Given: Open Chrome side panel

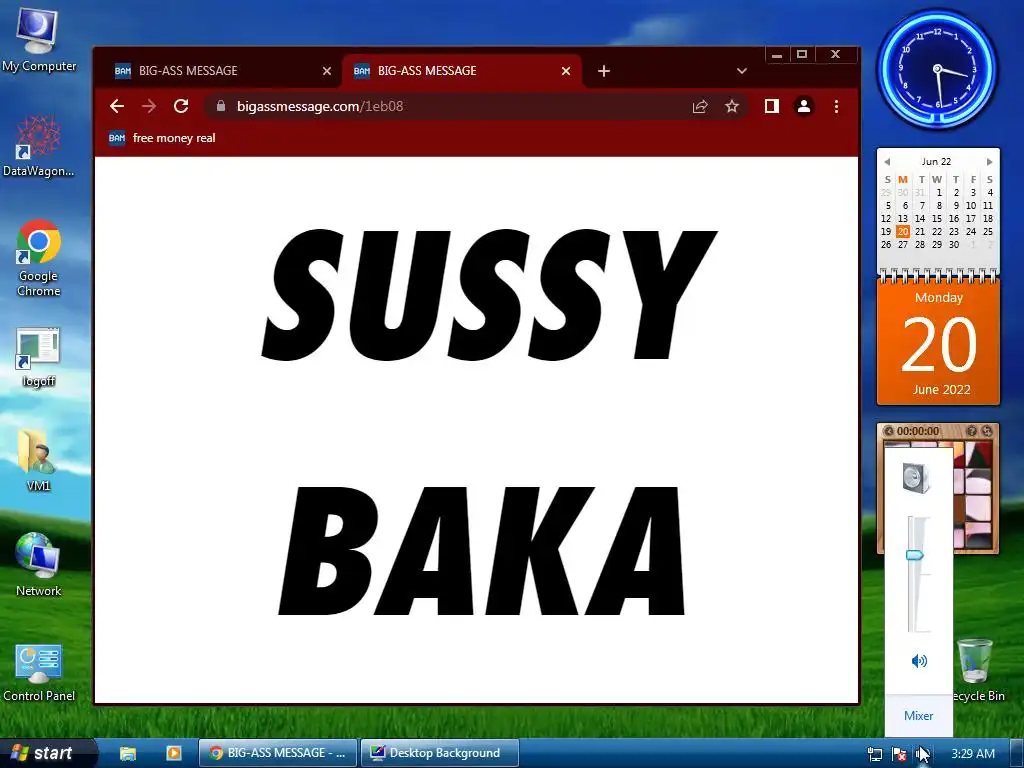Looking at the screenshot, I should tap(772, 106).
